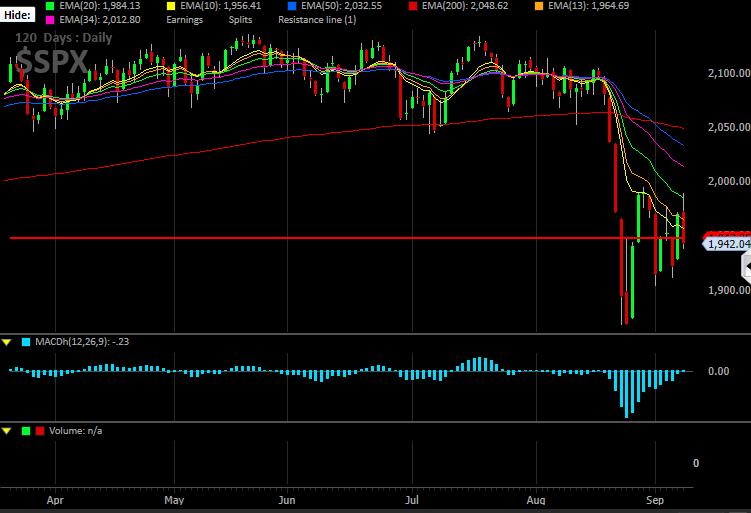Select the orange EMA(13) color swatch

point(539,6)
